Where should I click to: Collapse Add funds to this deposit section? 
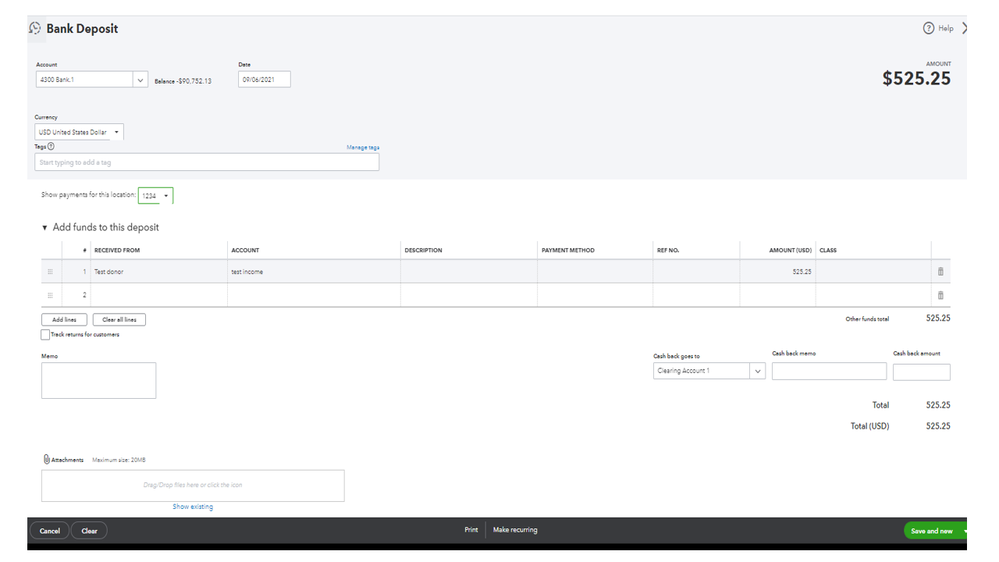click(45, 227)
